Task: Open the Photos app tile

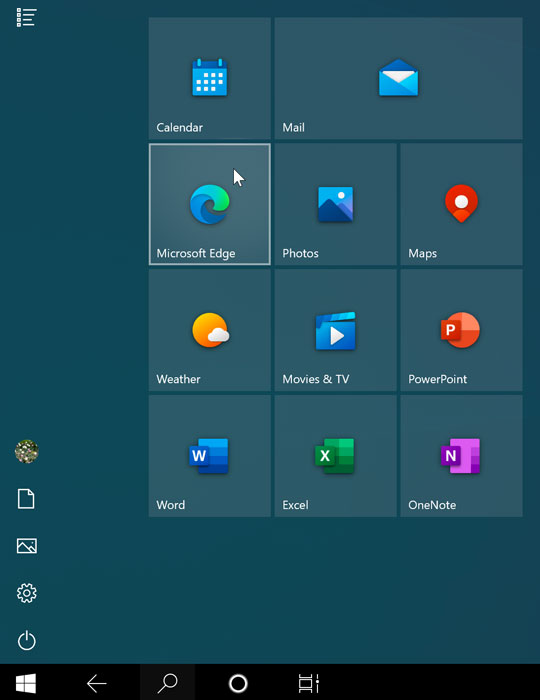Action: [x=336, y=204]
